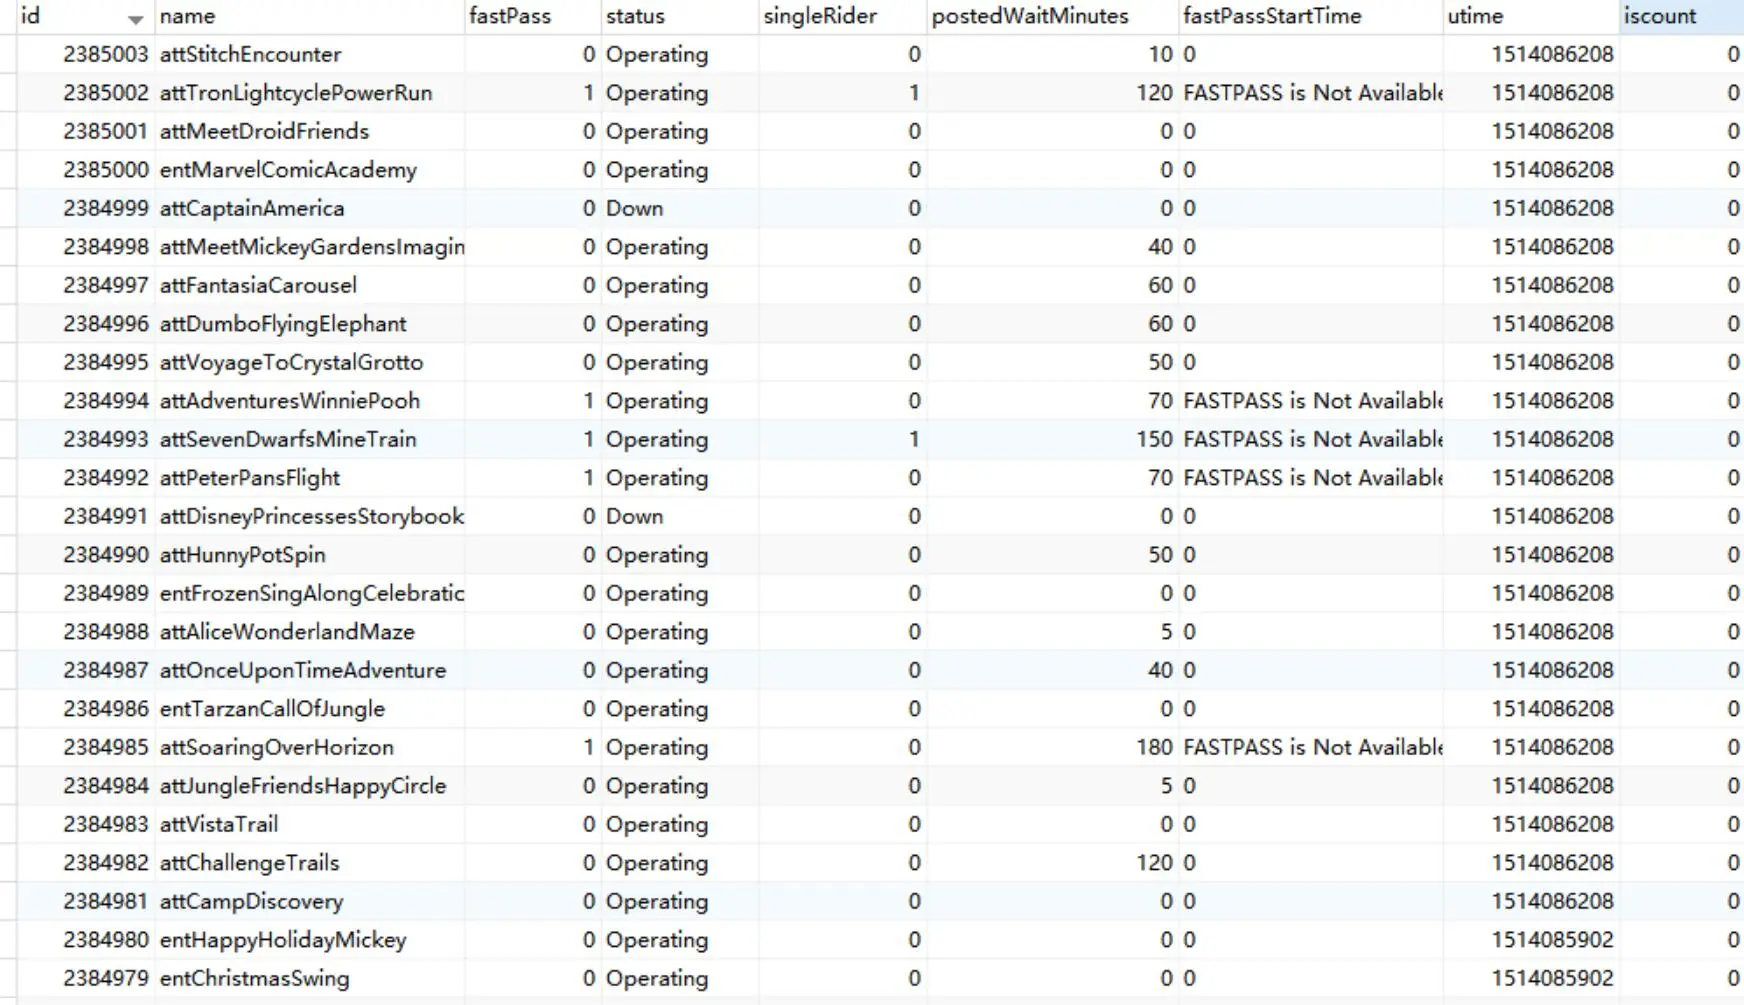Select the singleRider value 1 for attTronLightcyclePowerRun
Image resolution: width=1744 pixels, height=1005 pixels.
(842, 93)
